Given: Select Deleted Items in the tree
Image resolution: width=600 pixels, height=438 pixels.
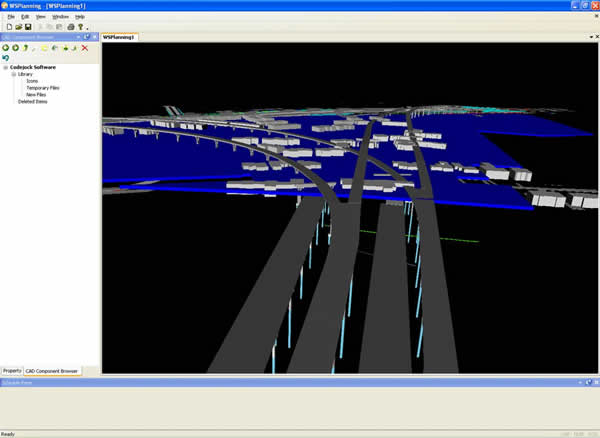Looking at the screenshot, I should point(33,101).
